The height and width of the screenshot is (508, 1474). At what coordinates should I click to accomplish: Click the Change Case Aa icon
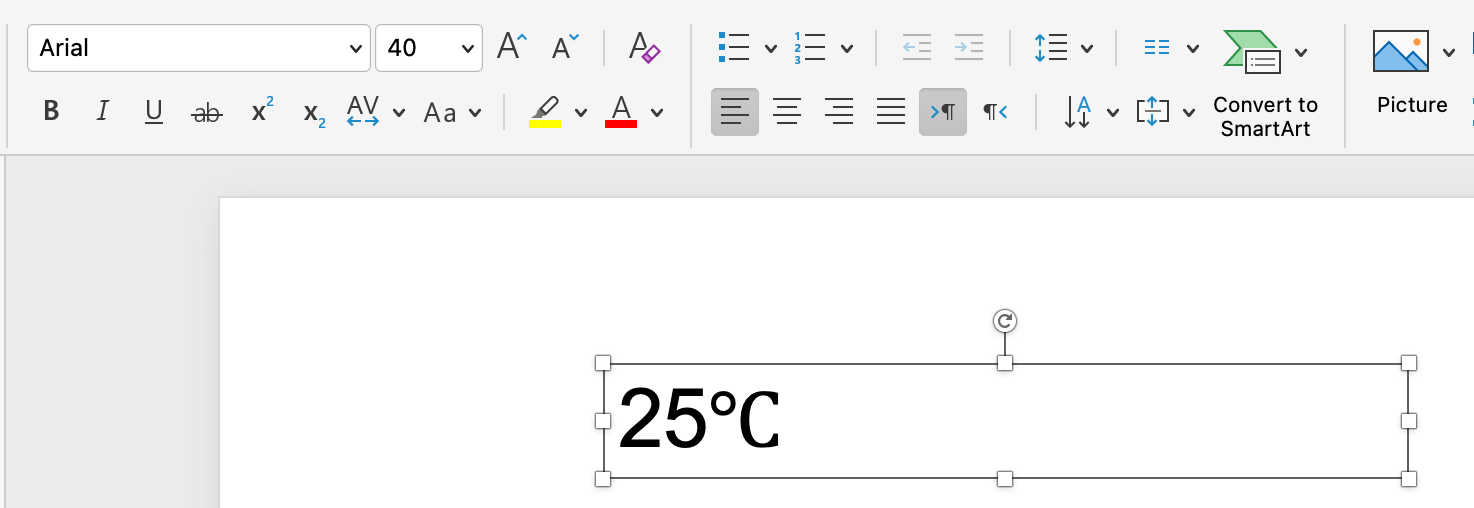click(x=440, y=113)
